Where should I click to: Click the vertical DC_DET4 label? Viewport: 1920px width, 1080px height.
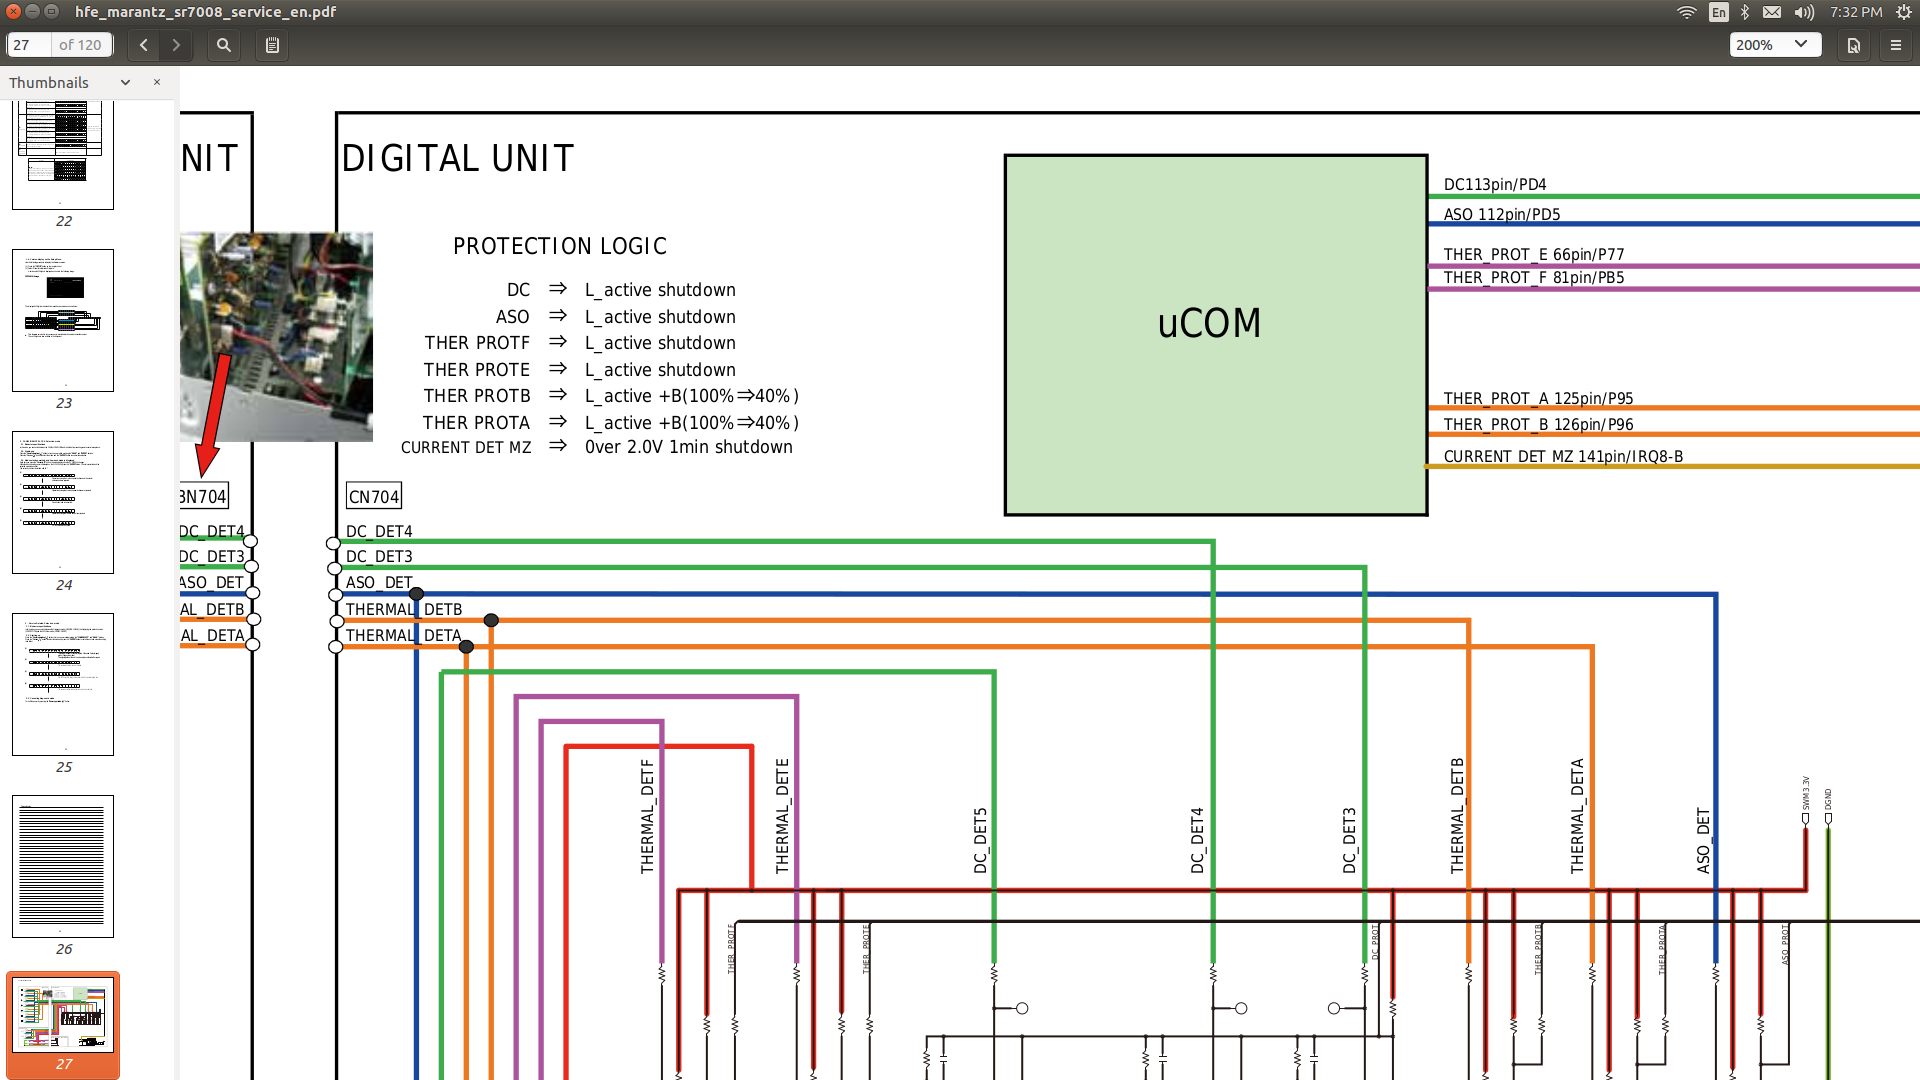click(x=1197, y=841)
